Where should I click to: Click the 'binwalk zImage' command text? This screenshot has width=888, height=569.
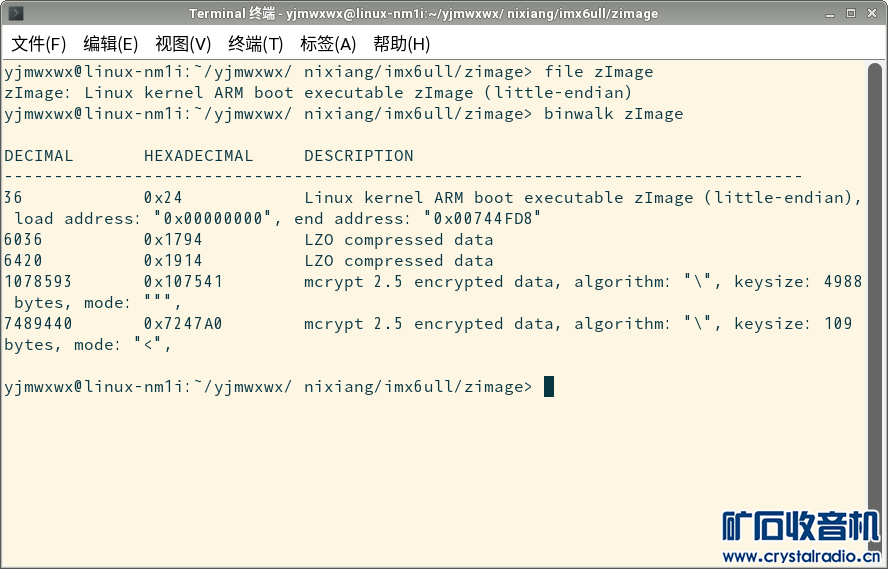pos(613,114)
